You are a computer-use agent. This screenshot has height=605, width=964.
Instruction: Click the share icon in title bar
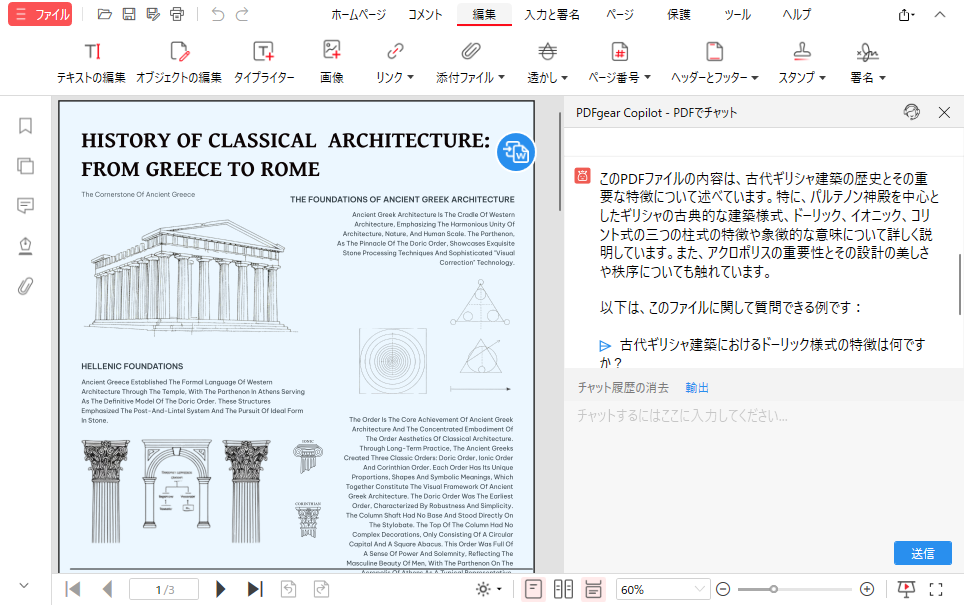click(x=906, y=15)
